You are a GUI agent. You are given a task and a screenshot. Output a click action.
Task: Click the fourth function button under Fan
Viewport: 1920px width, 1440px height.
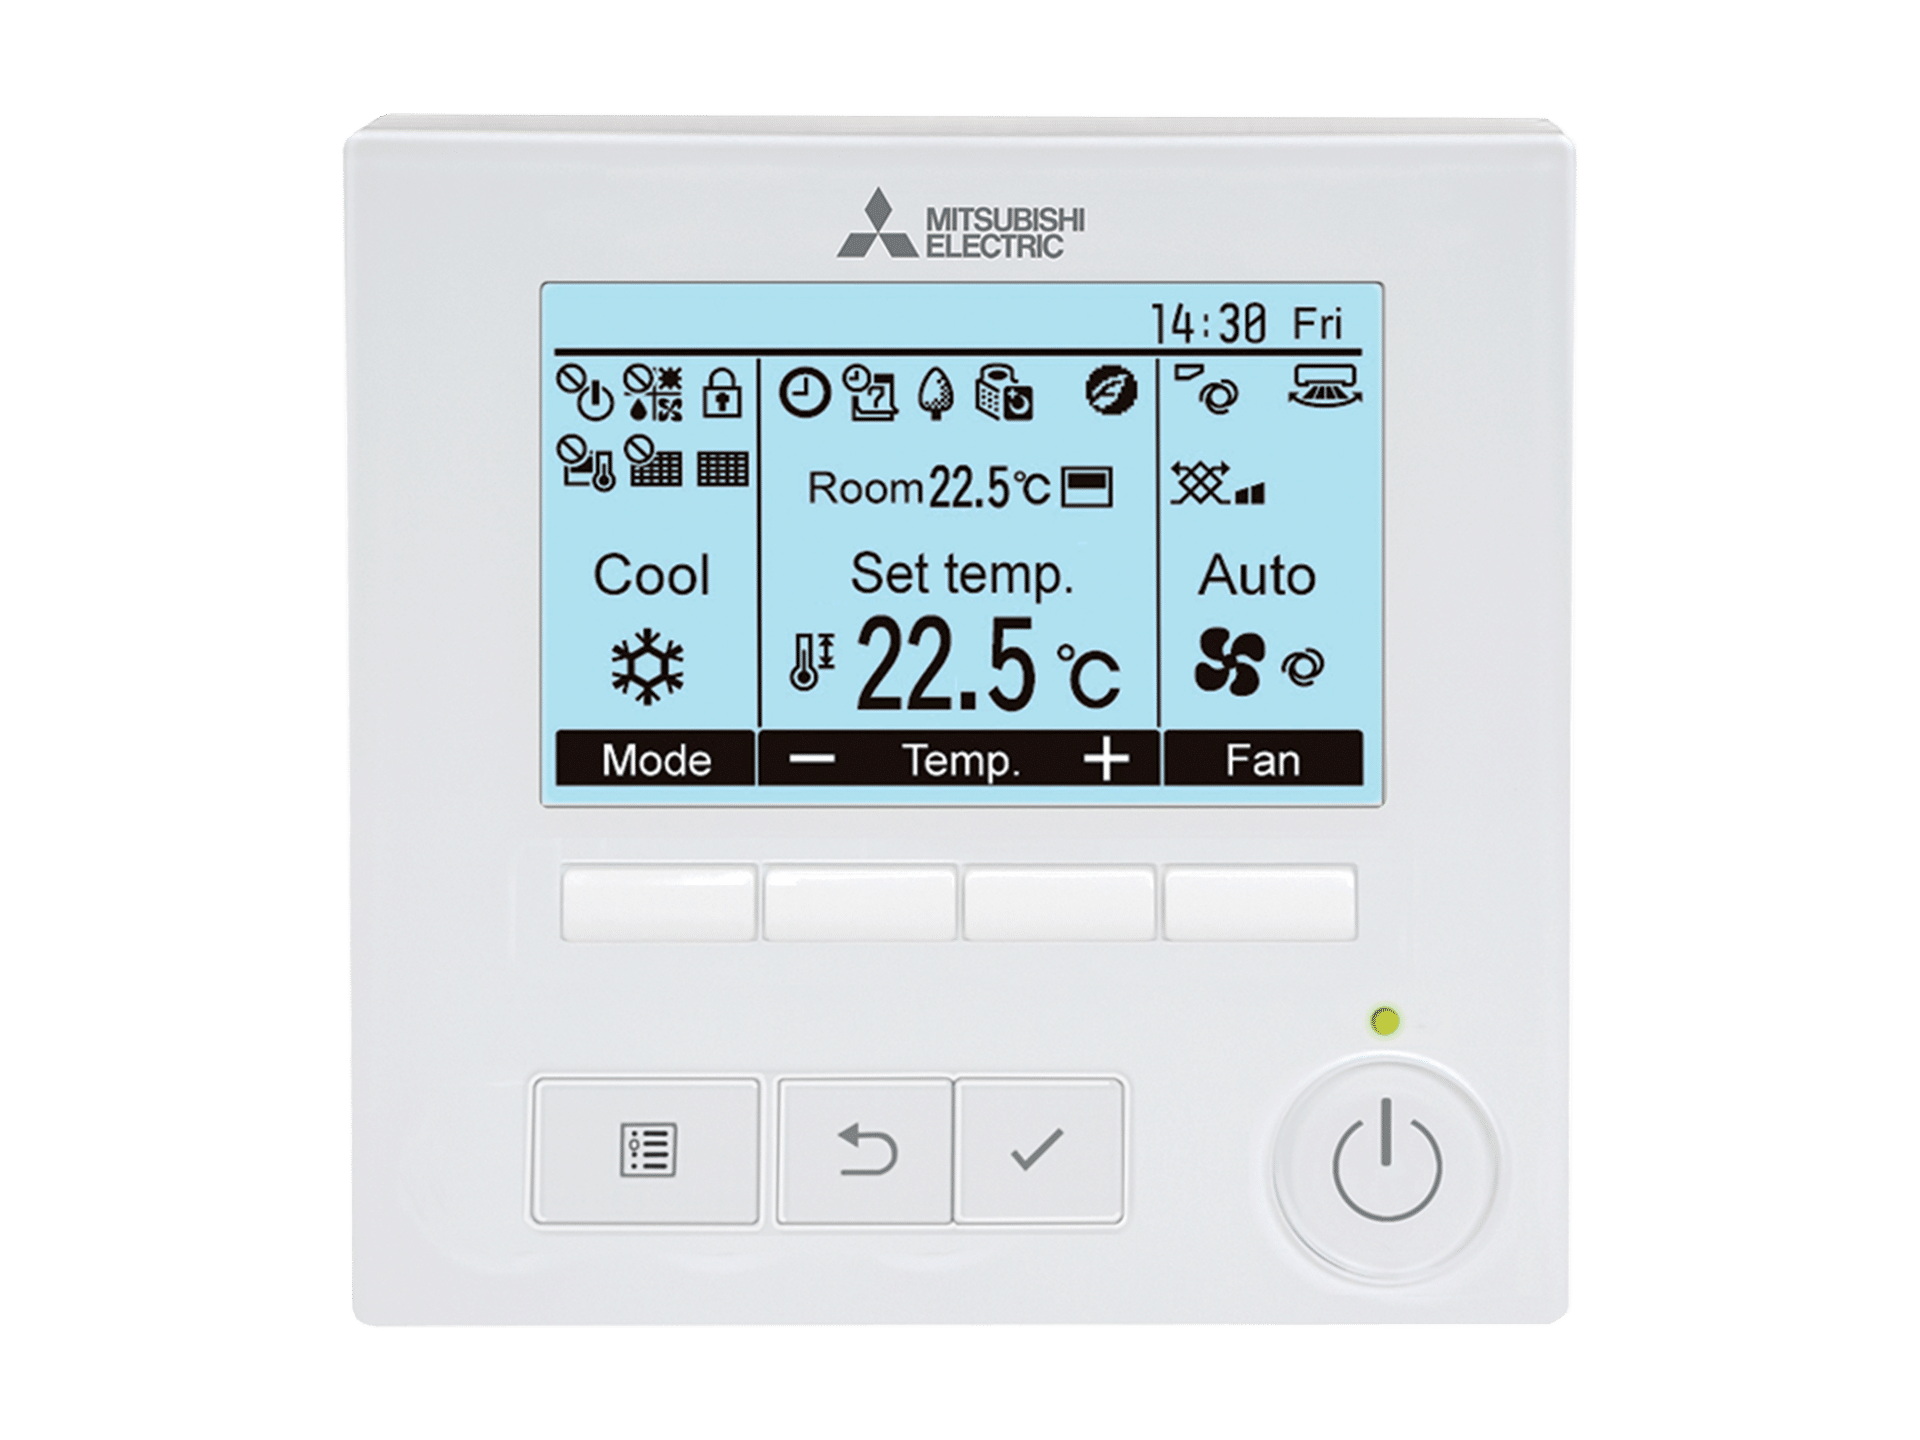1260,903
